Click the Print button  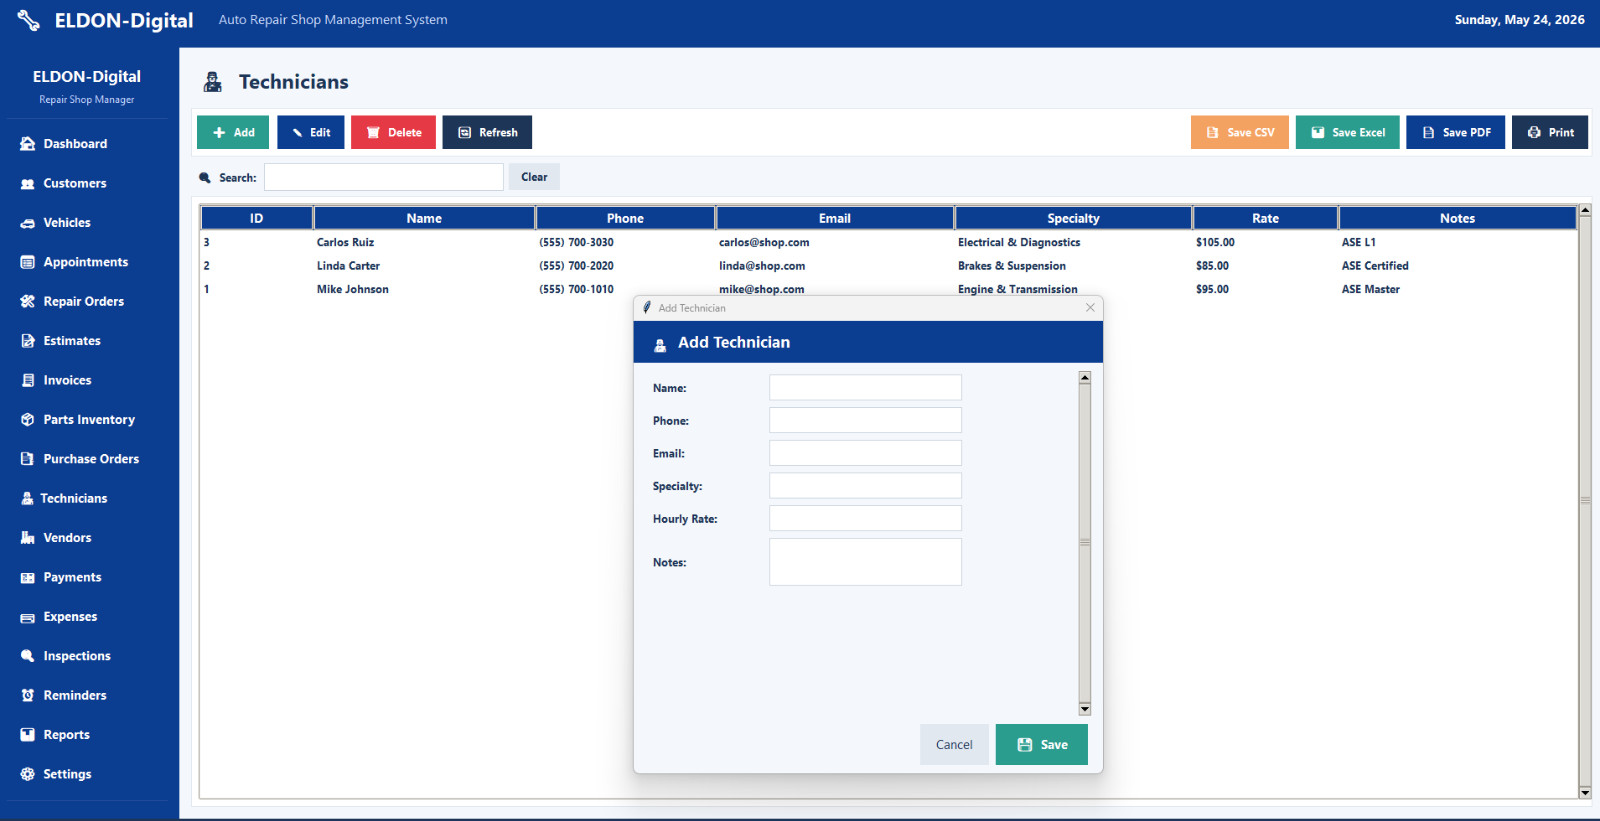(1550, 132)
